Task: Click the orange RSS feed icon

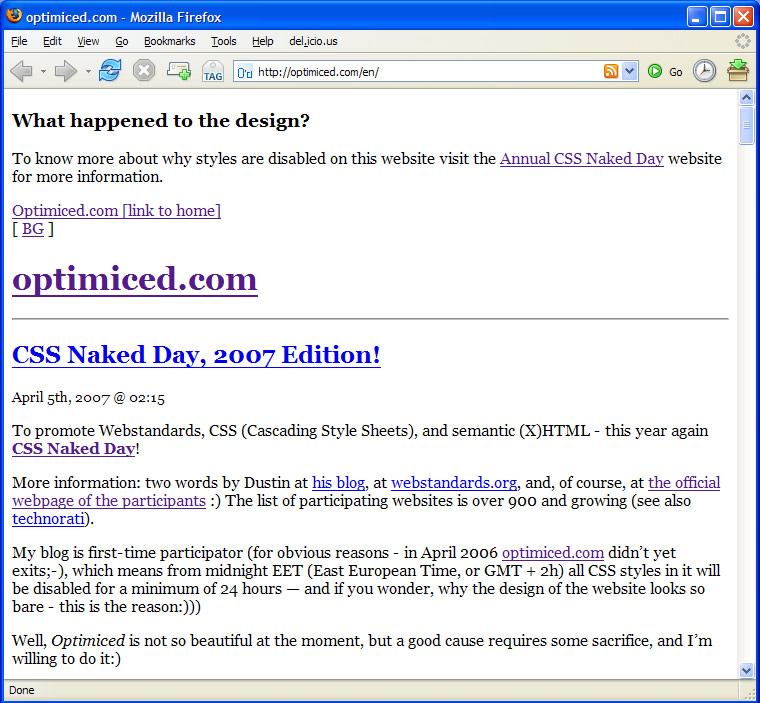Action: [x=611, y=71]
